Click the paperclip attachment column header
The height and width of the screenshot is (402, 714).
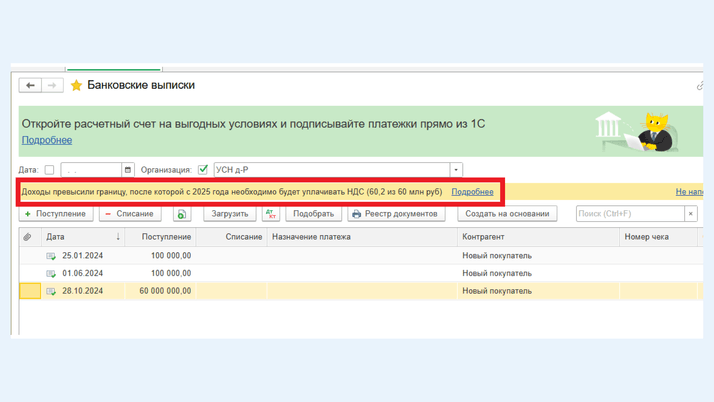[27, 237]
